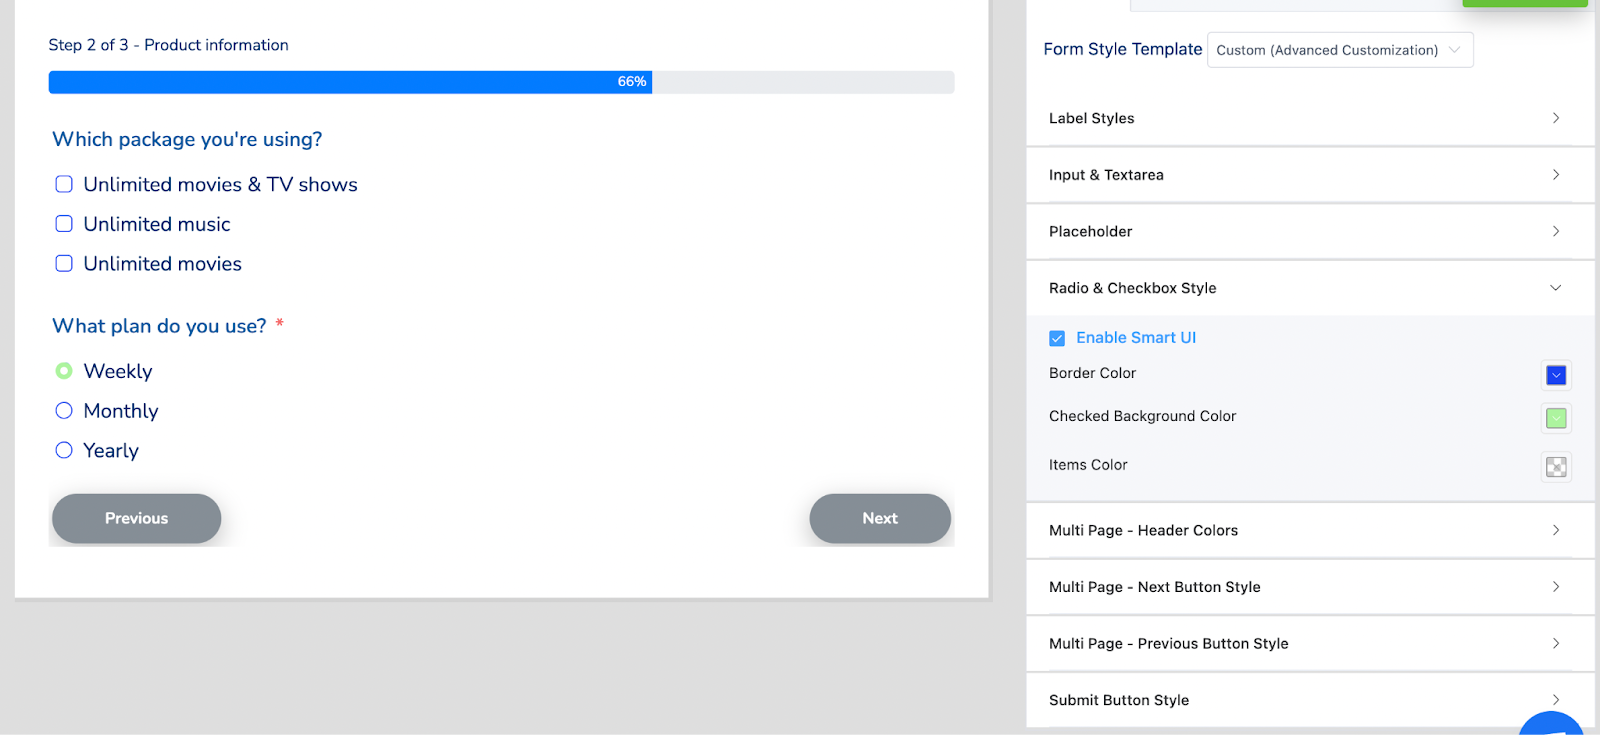The height and width of the screenshot is (735, 1600).
Task: Expand the Submit Button Style section
Action: point(1310,700)
